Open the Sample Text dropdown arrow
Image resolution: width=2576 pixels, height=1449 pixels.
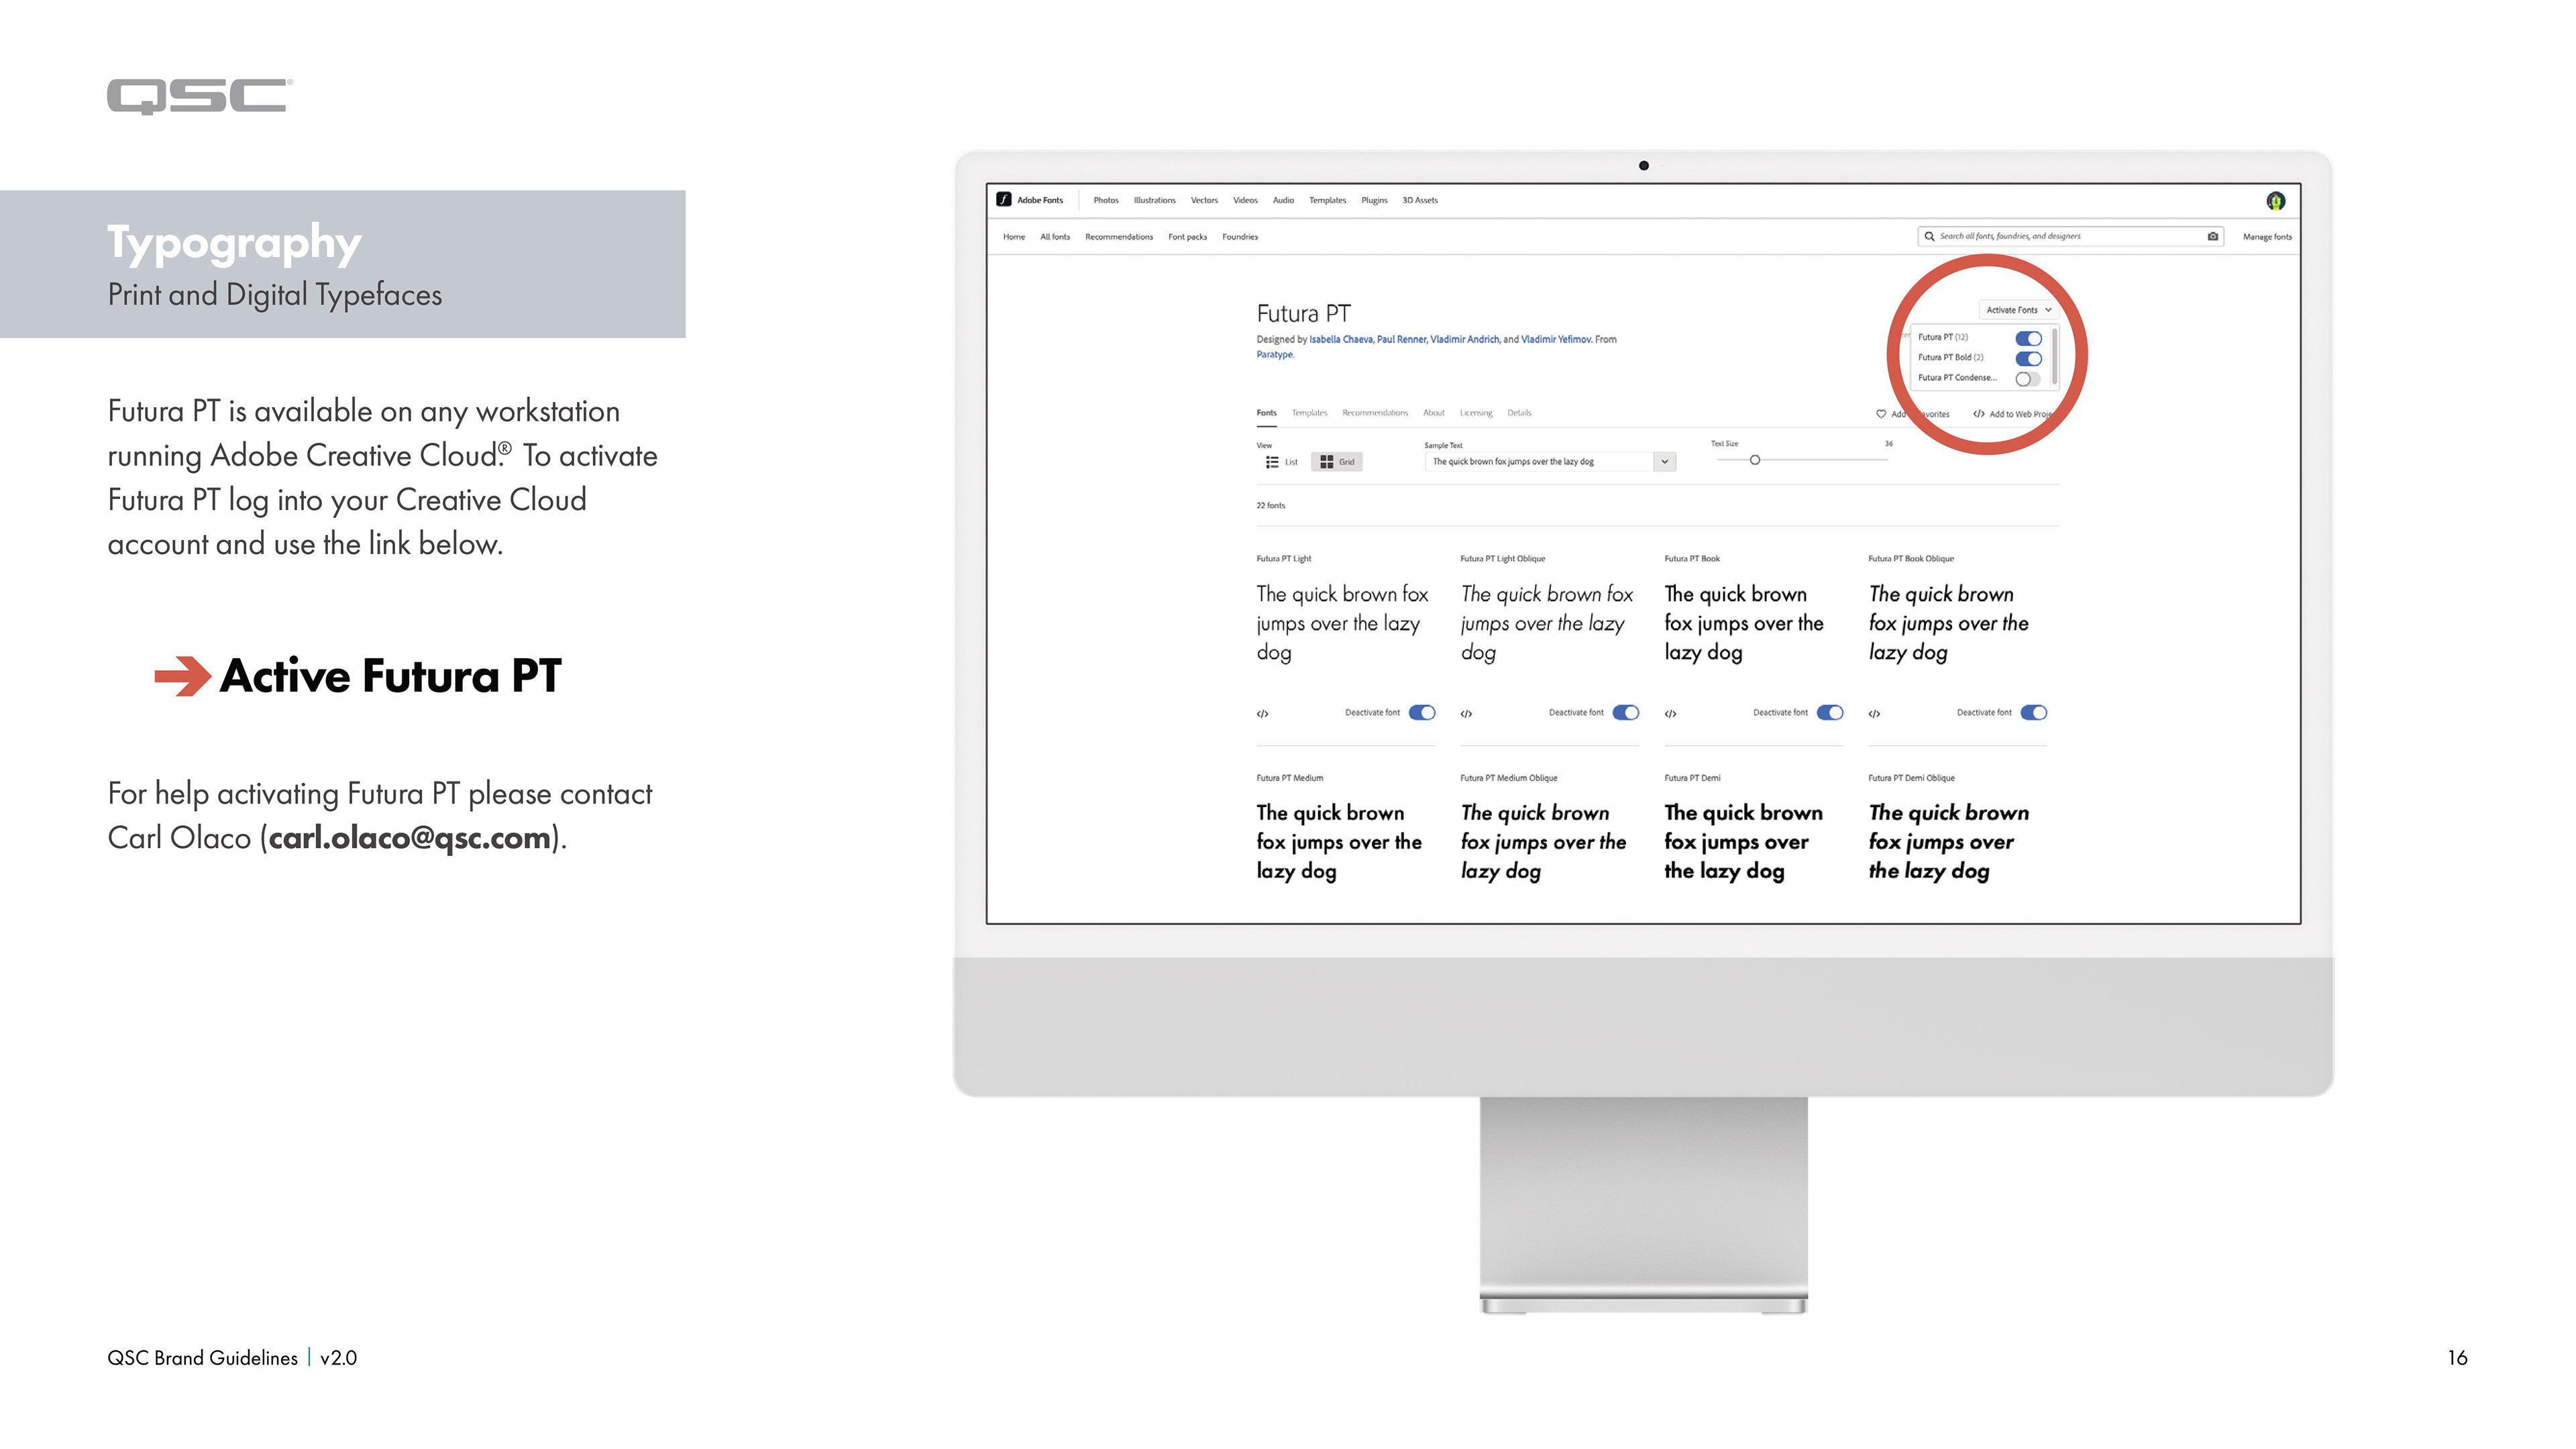[1664, 462]
